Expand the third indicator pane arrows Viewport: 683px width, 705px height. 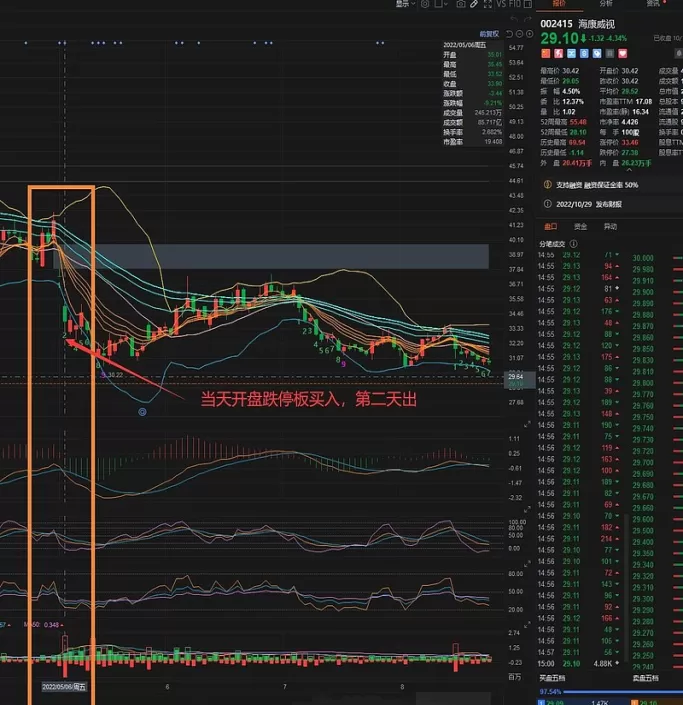(527, 563)
